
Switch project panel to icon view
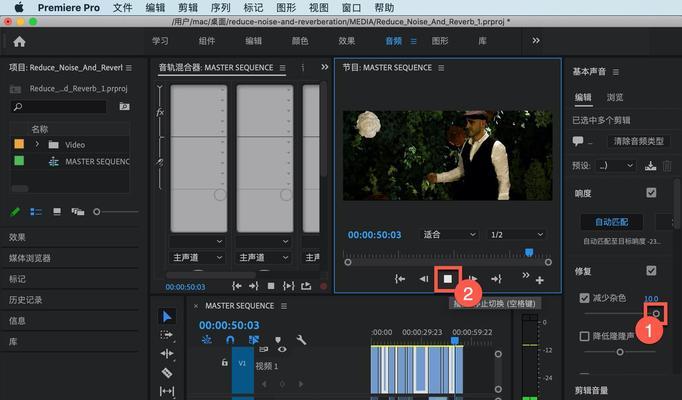point(57,212)
